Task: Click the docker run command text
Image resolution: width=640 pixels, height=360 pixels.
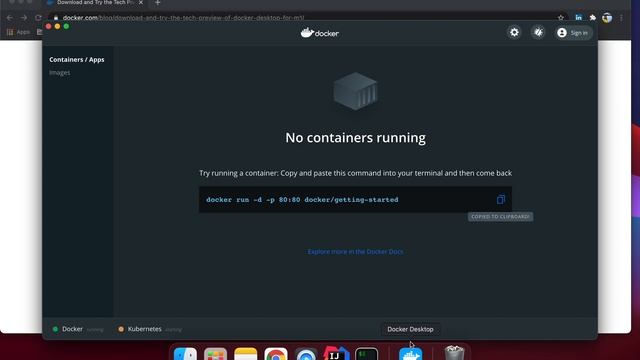Action: pos(302,200)
